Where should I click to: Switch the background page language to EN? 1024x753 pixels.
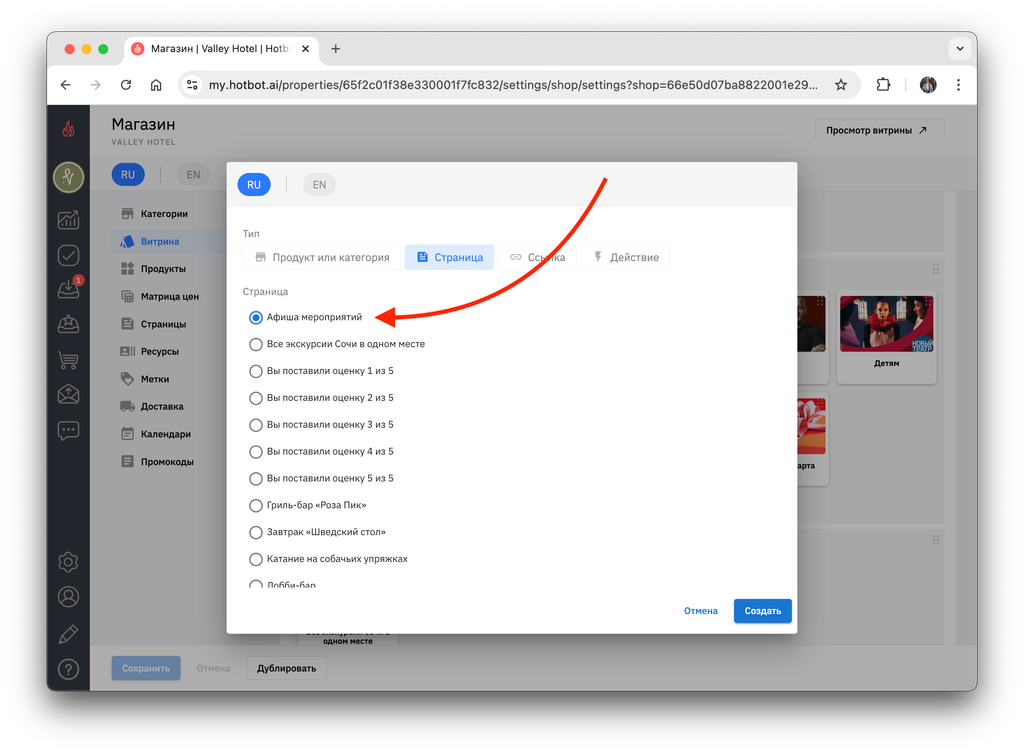click(x=193, y=175)
